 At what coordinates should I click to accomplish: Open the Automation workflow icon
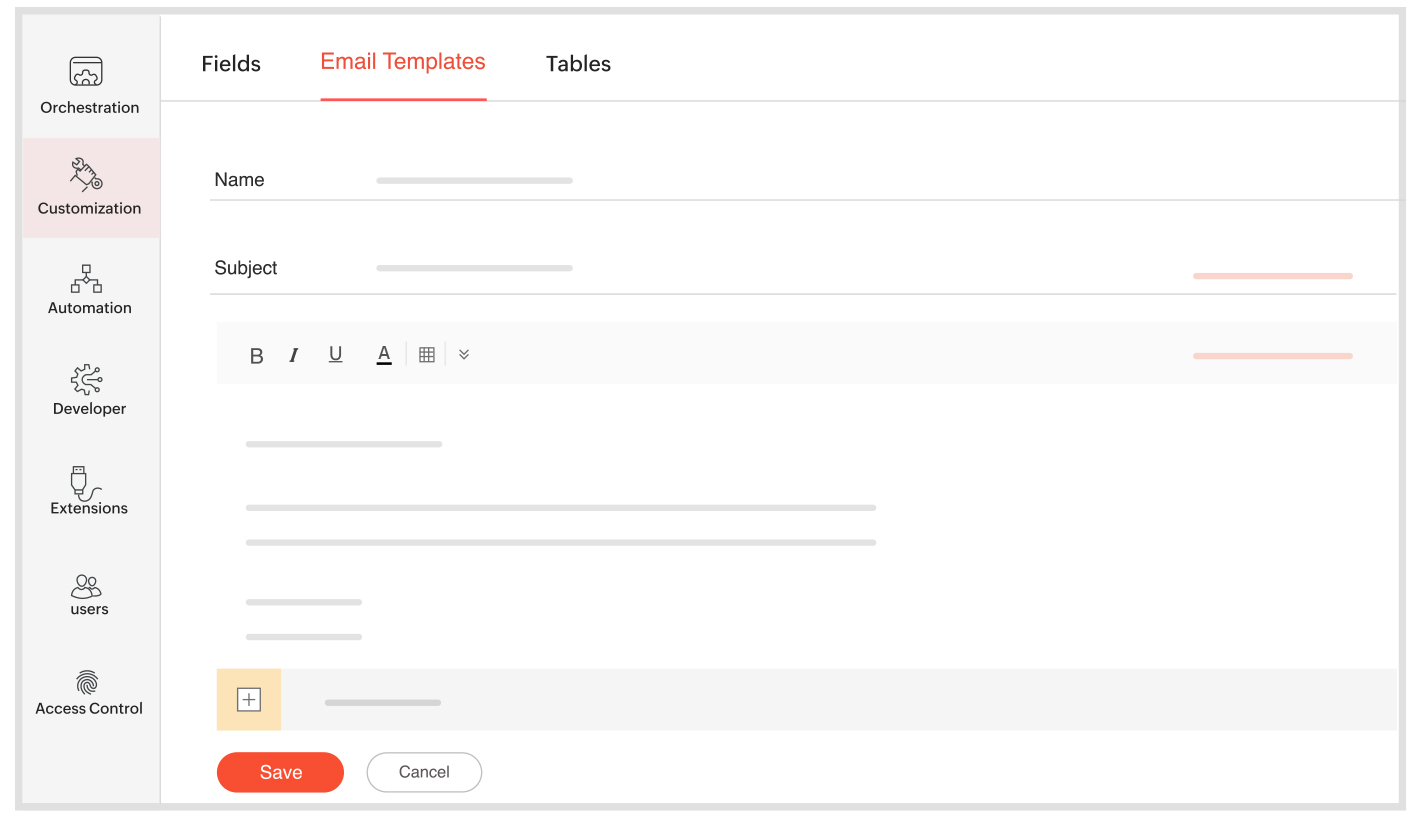pos(86,278)
